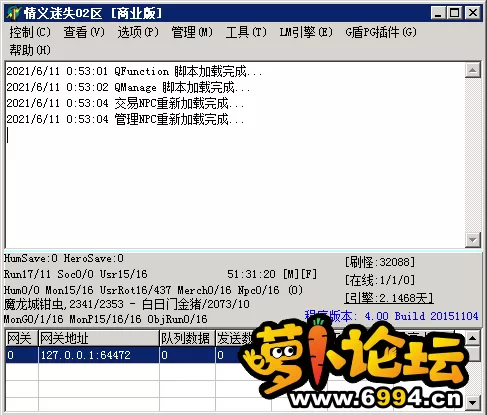
Task: Open the 控制(C) menu
Action: coord(30,32)
